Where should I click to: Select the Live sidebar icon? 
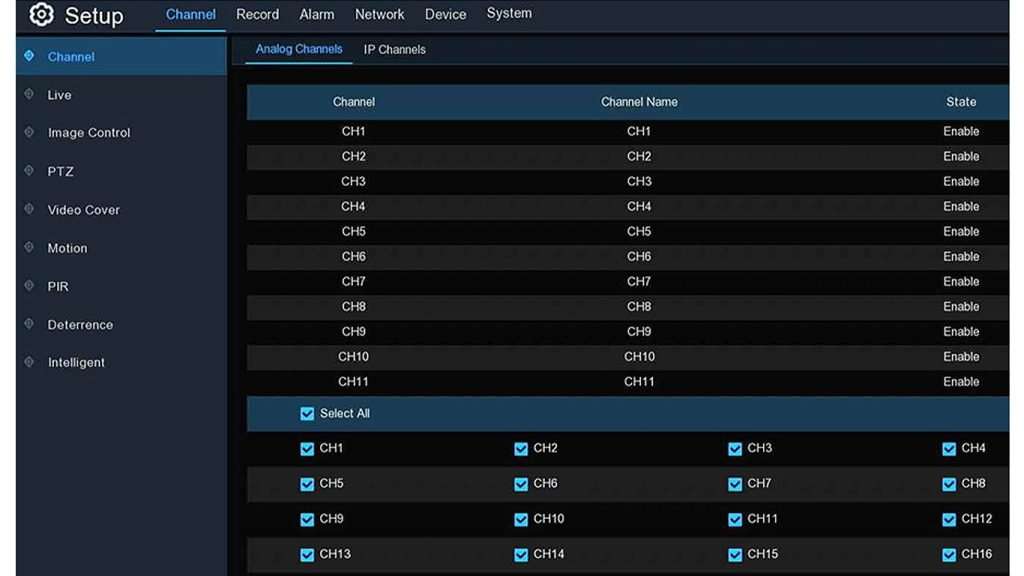(x=59, y=94)
